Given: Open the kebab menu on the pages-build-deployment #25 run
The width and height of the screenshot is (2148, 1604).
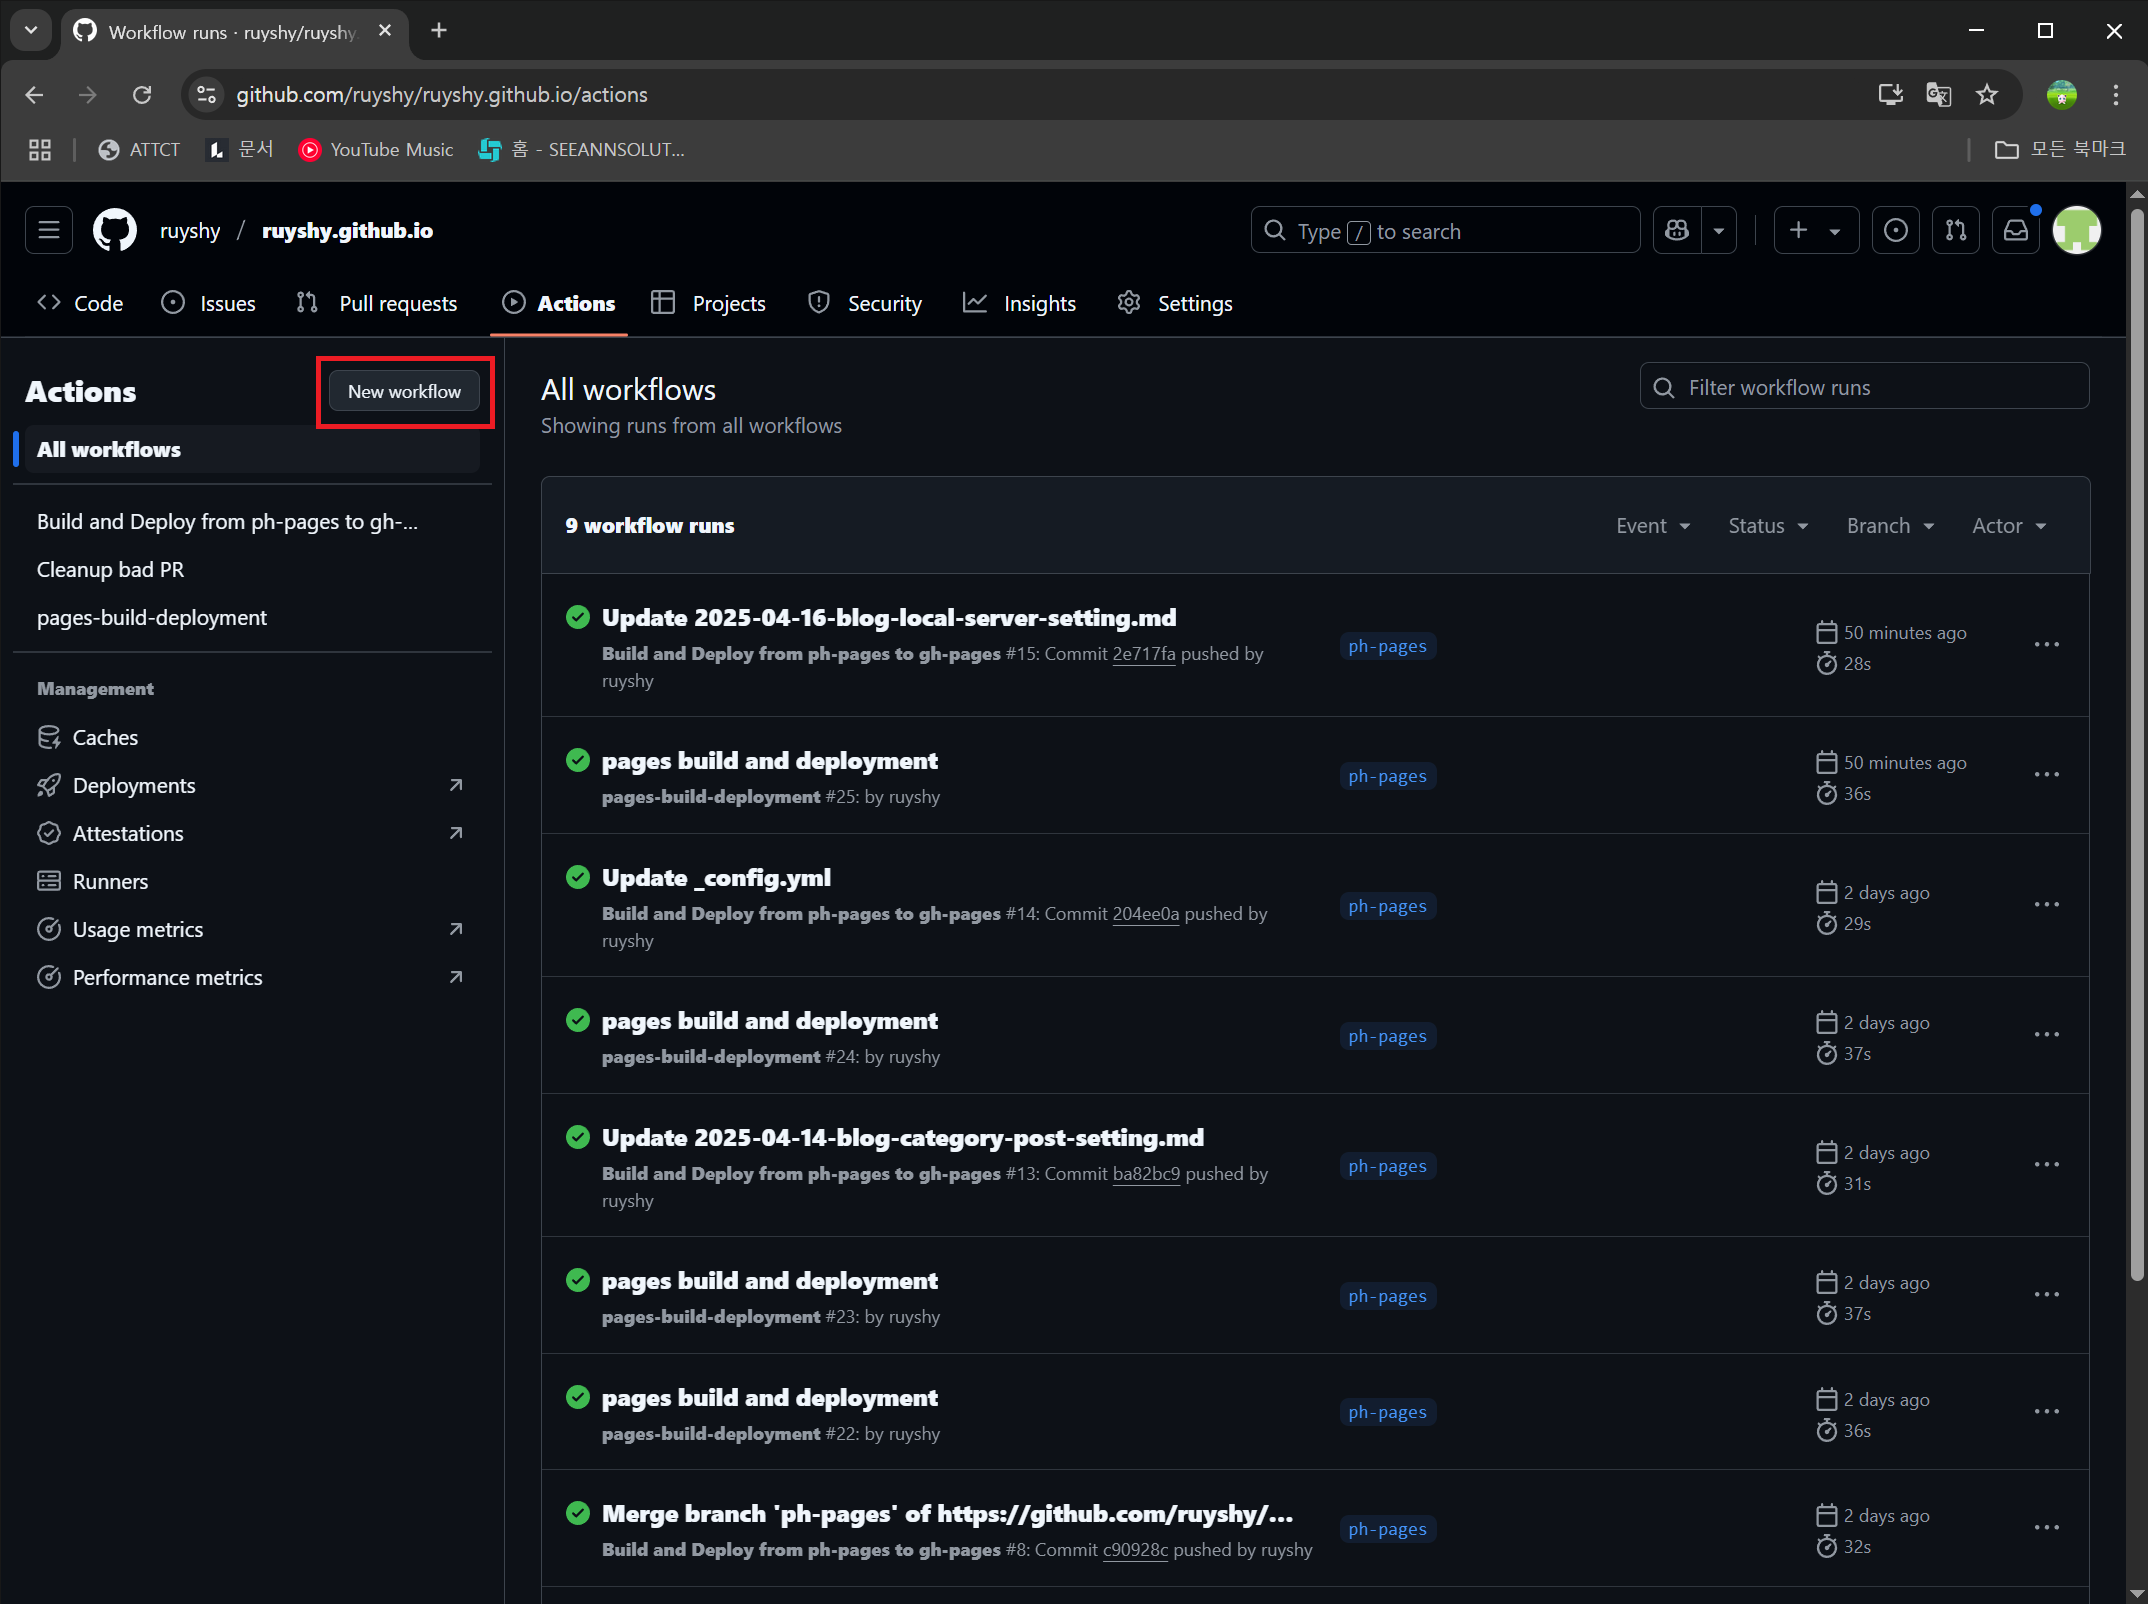Looking at the screenshot, I should (x=2047, y=774).
